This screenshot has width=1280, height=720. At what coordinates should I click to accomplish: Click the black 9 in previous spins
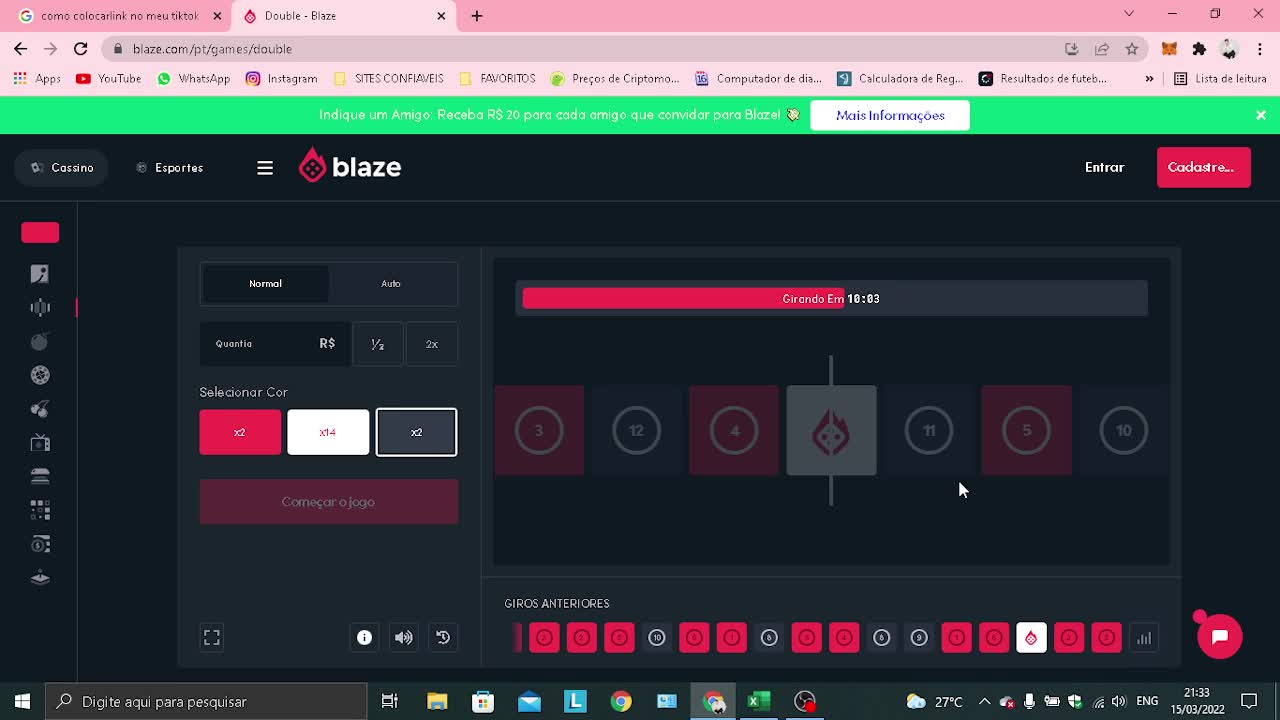(x=919, y=638)
